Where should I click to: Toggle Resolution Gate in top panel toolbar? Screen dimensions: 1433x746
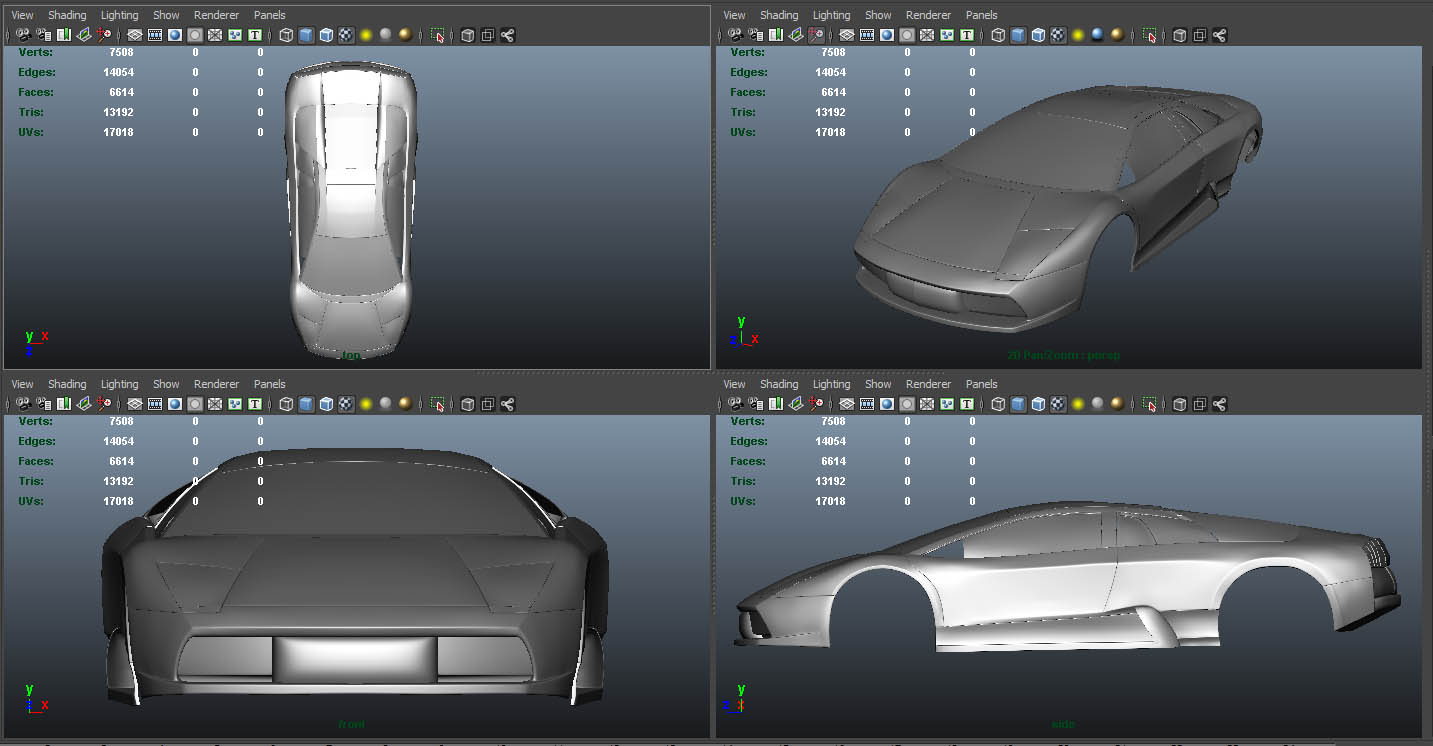tap(175, 35)
